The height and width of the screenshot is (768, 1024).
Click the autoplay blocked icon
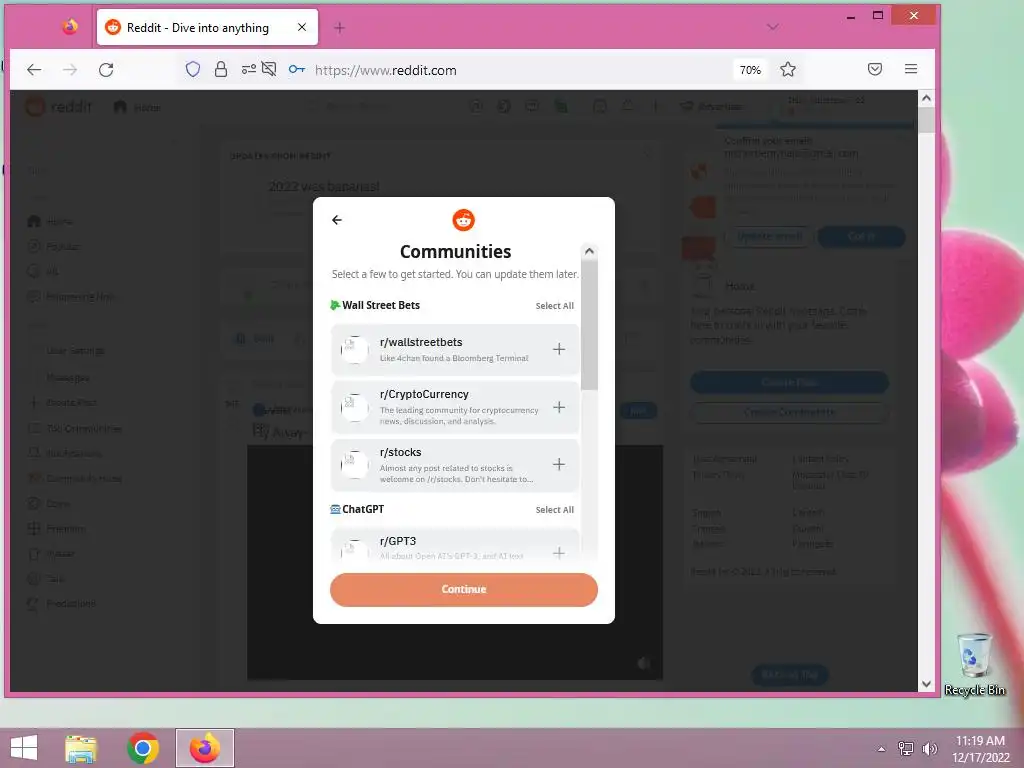point(269,69)
